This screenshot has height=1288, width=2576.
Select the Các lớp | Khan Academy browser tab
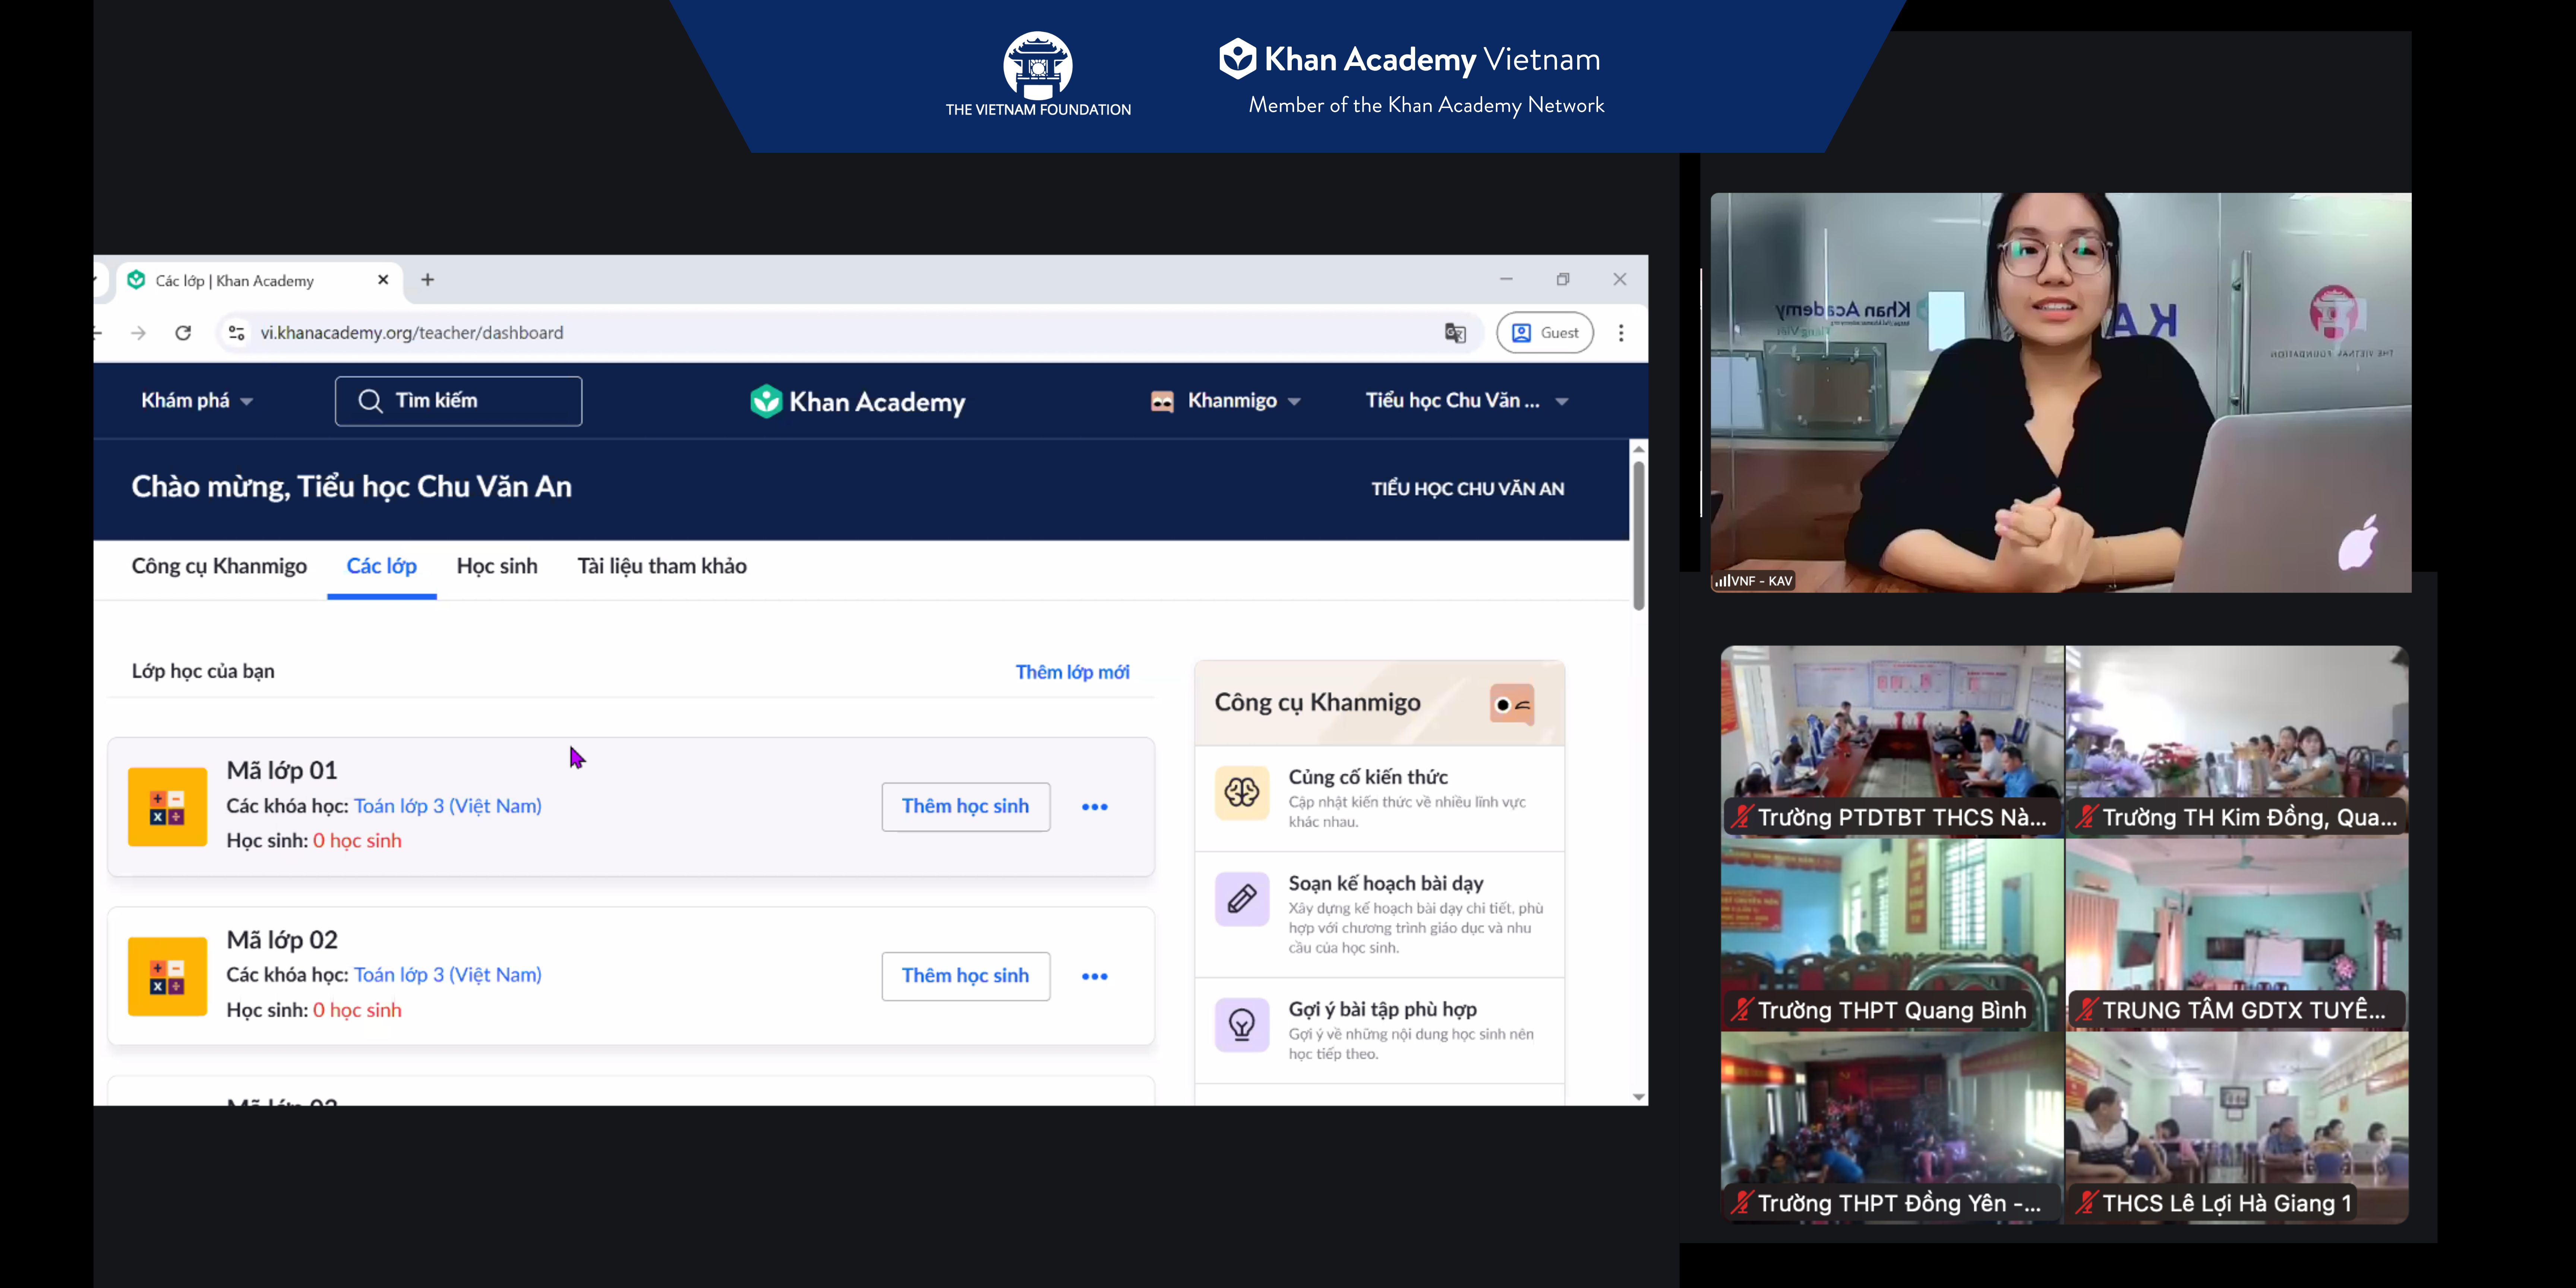click(259, 281)
